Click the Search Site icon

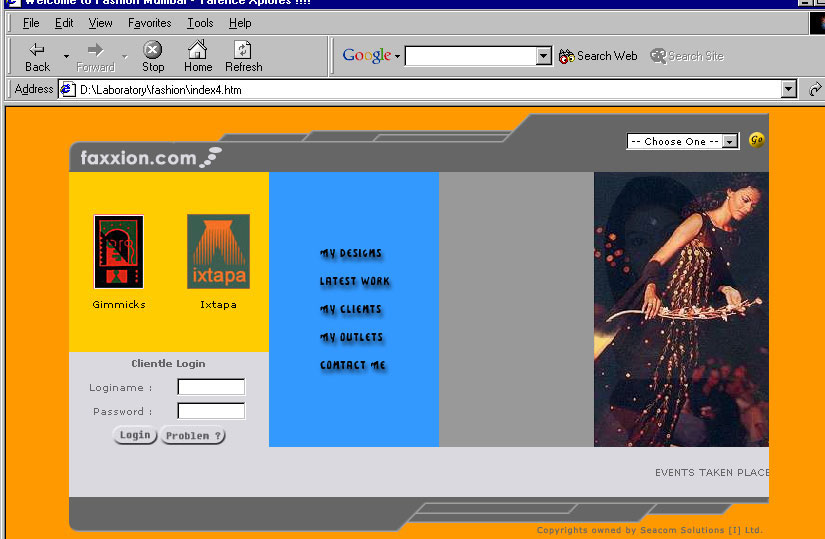pyautogui.click(x=658, y=56)
